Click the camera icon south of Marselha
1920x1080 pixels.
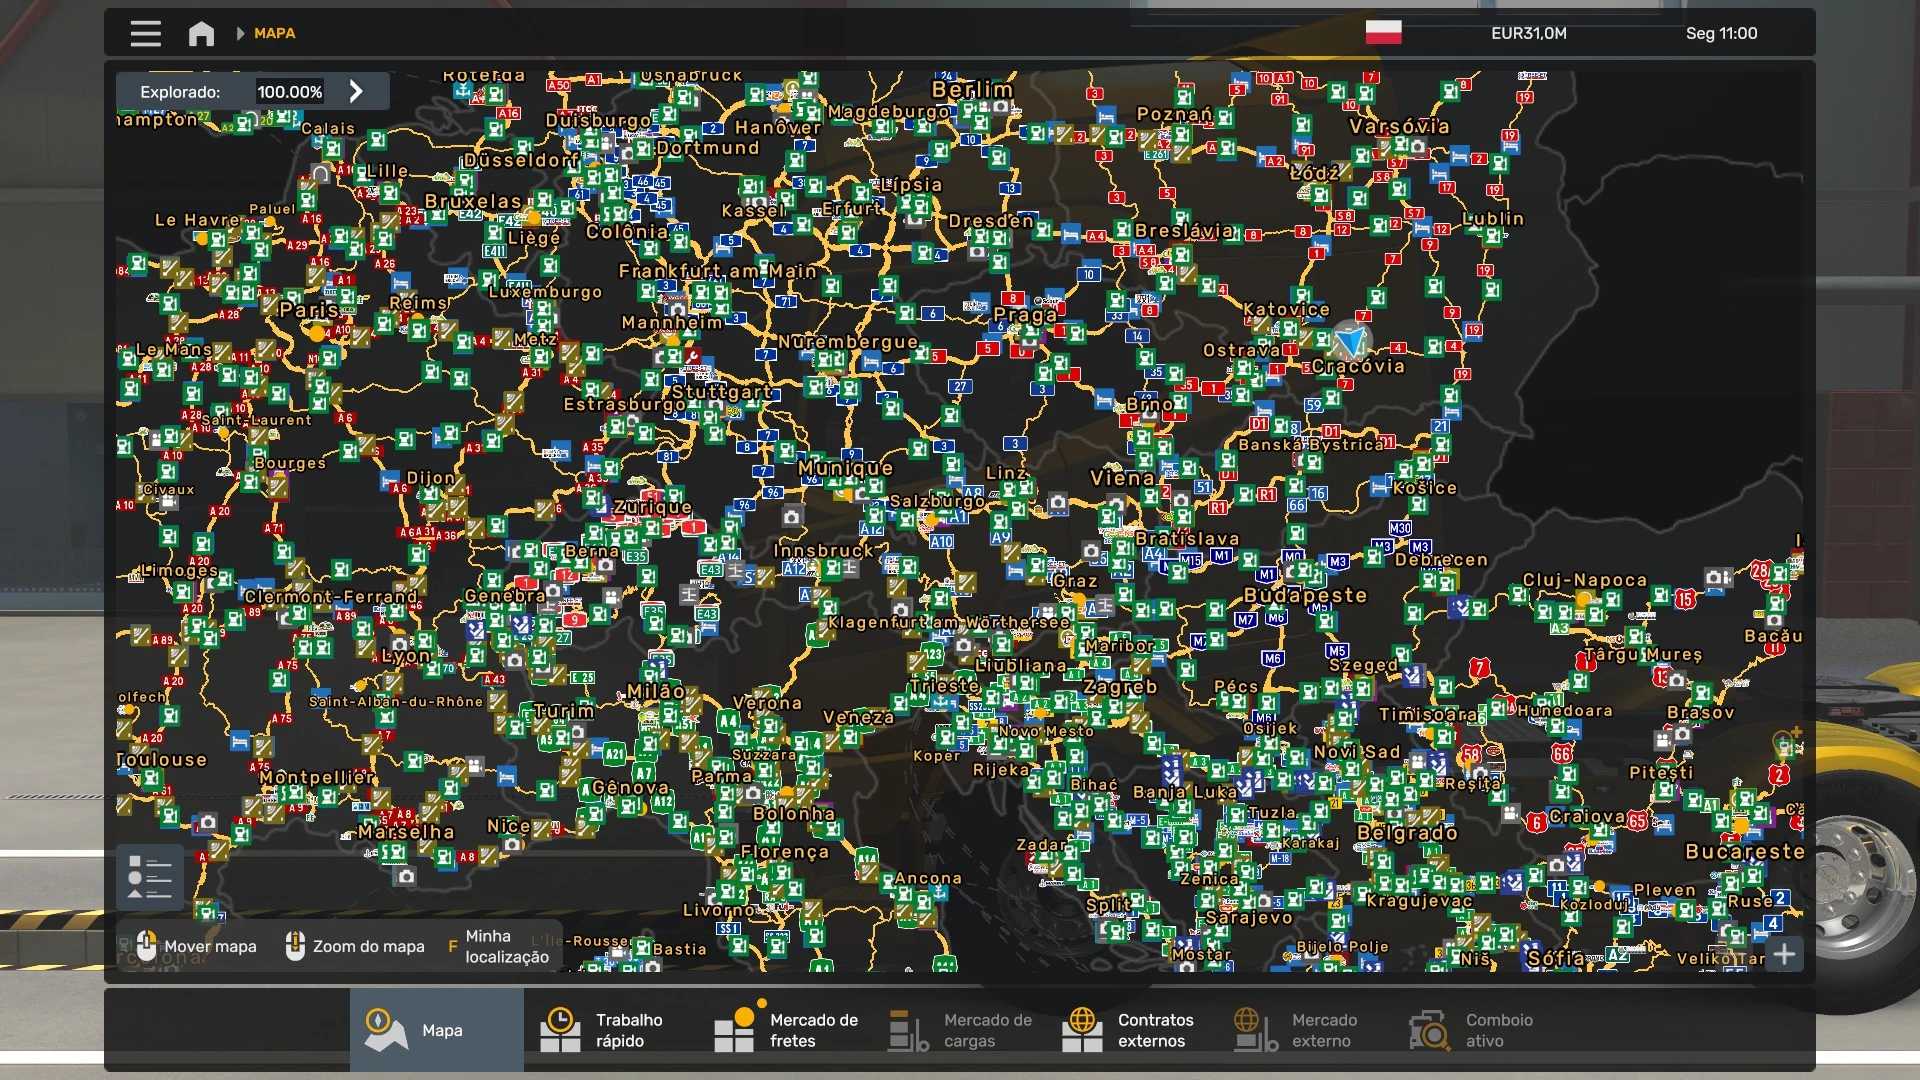click(x=405, y=877)
